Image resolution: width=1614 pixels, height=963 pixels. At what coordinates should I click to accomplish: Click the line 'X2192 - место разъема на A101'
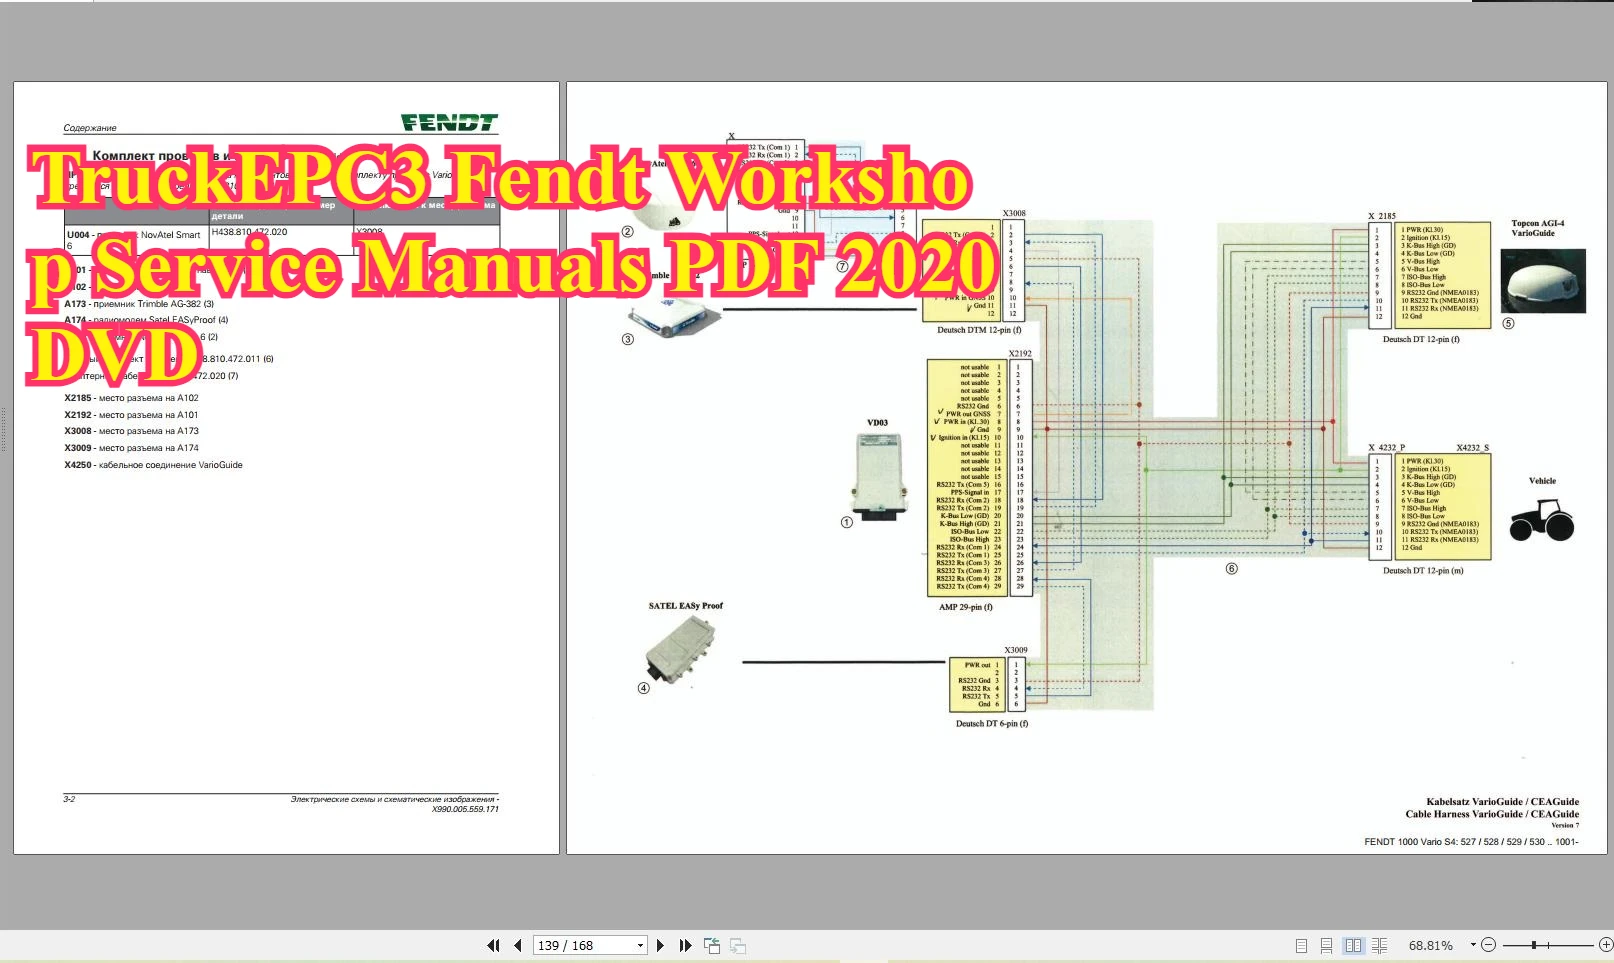(131, 415)
